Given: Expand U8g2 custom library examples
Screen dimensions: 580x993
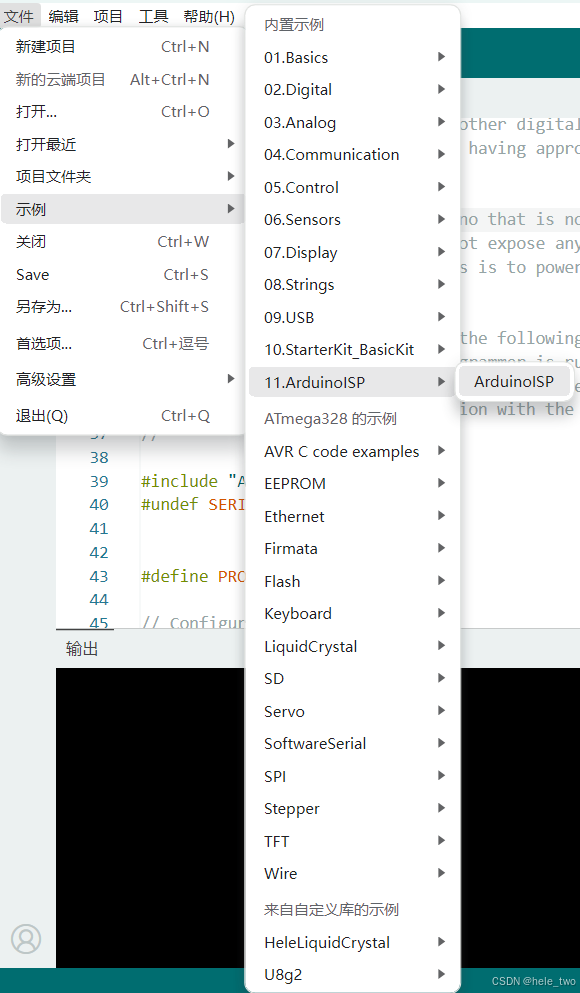Looking at the screenshot, I should pyautogui.click(x=353, y=975).
